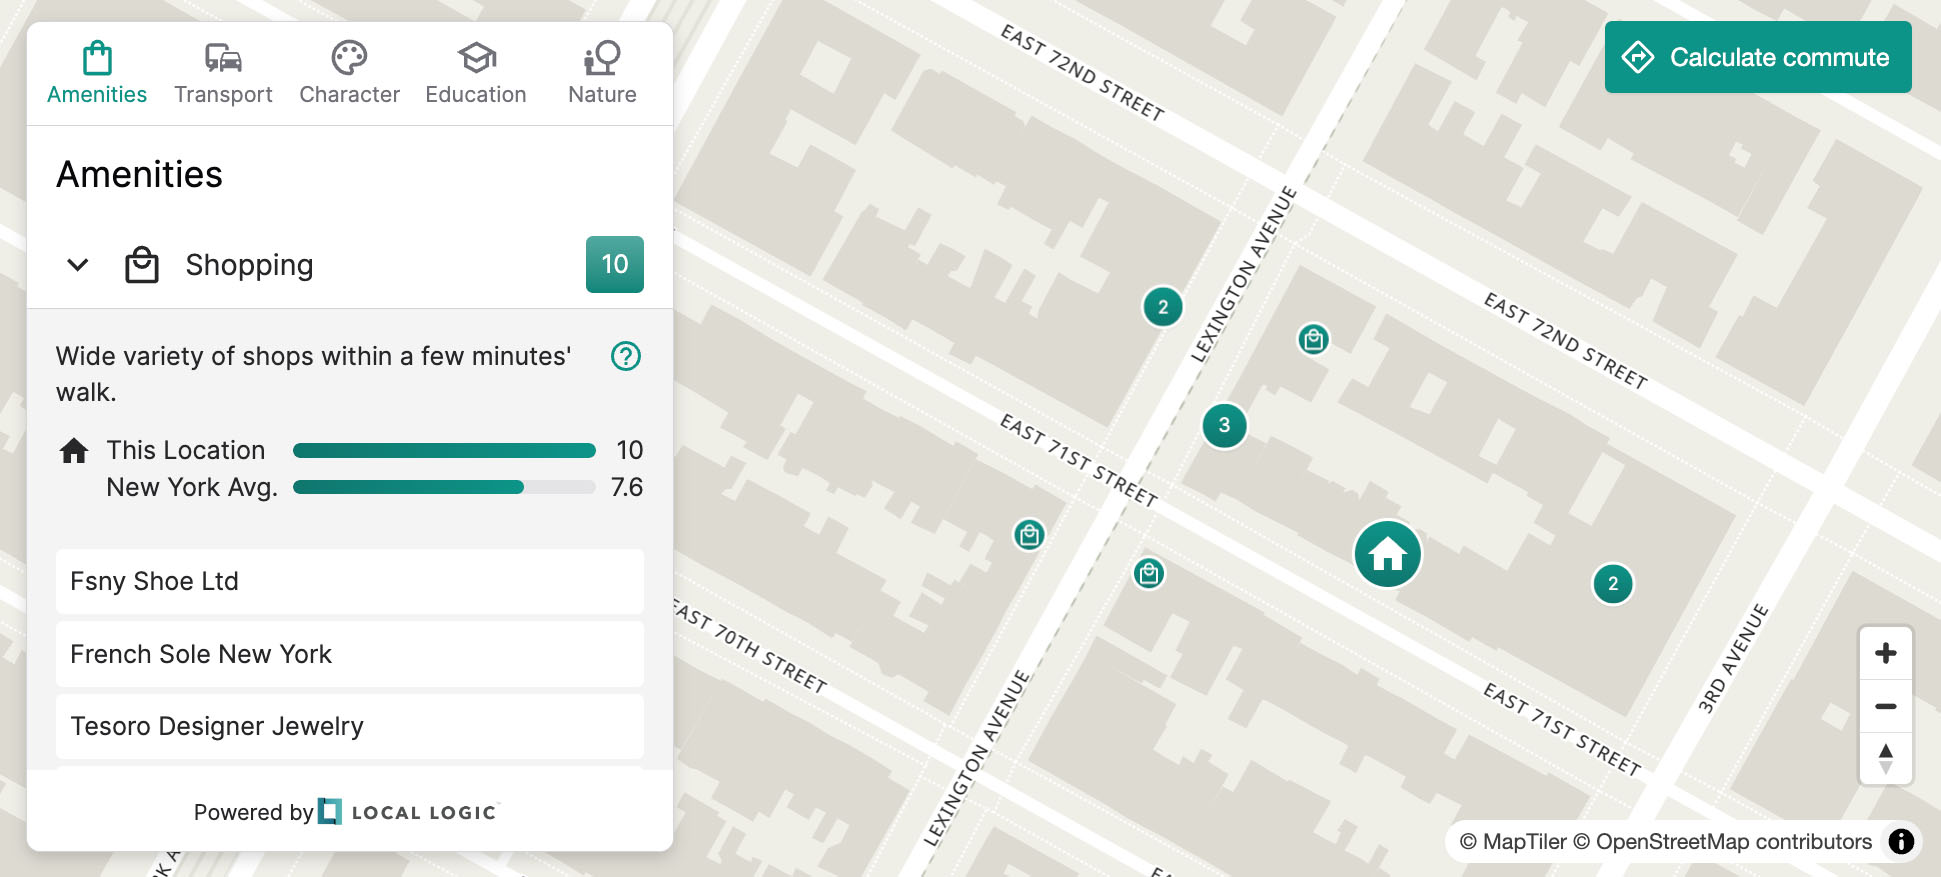Open the Local Logic logo link
The height and width of the screenshot is (877, 1941).
click(408, 812)
